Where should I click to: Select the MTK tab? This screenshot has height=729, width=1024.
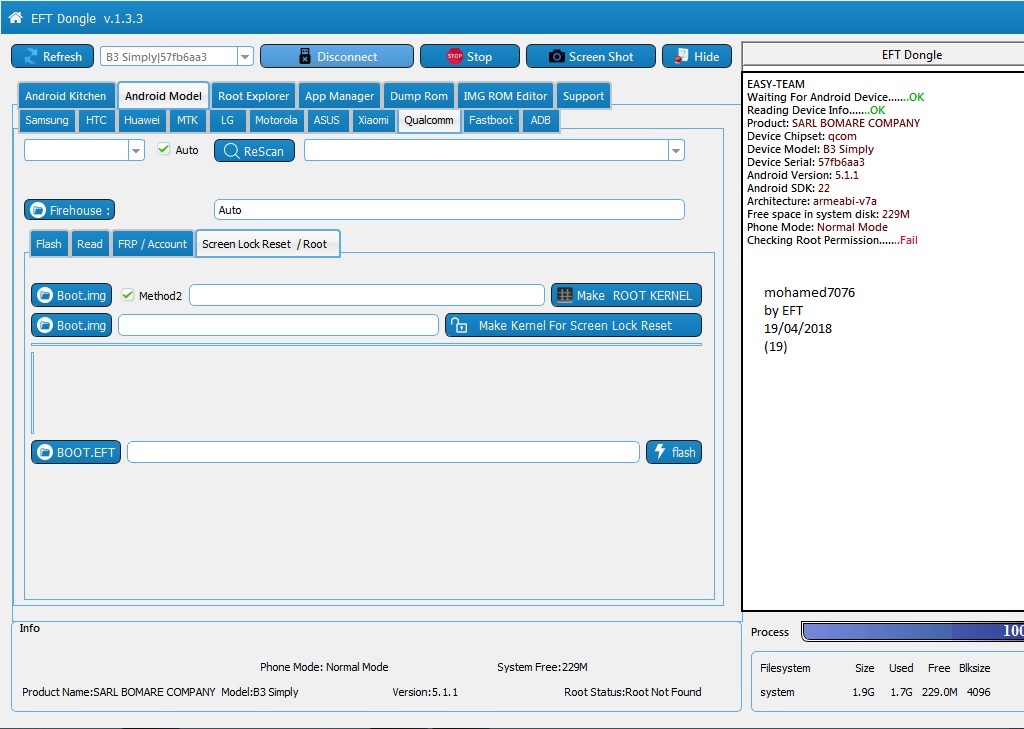coord(187,120)
